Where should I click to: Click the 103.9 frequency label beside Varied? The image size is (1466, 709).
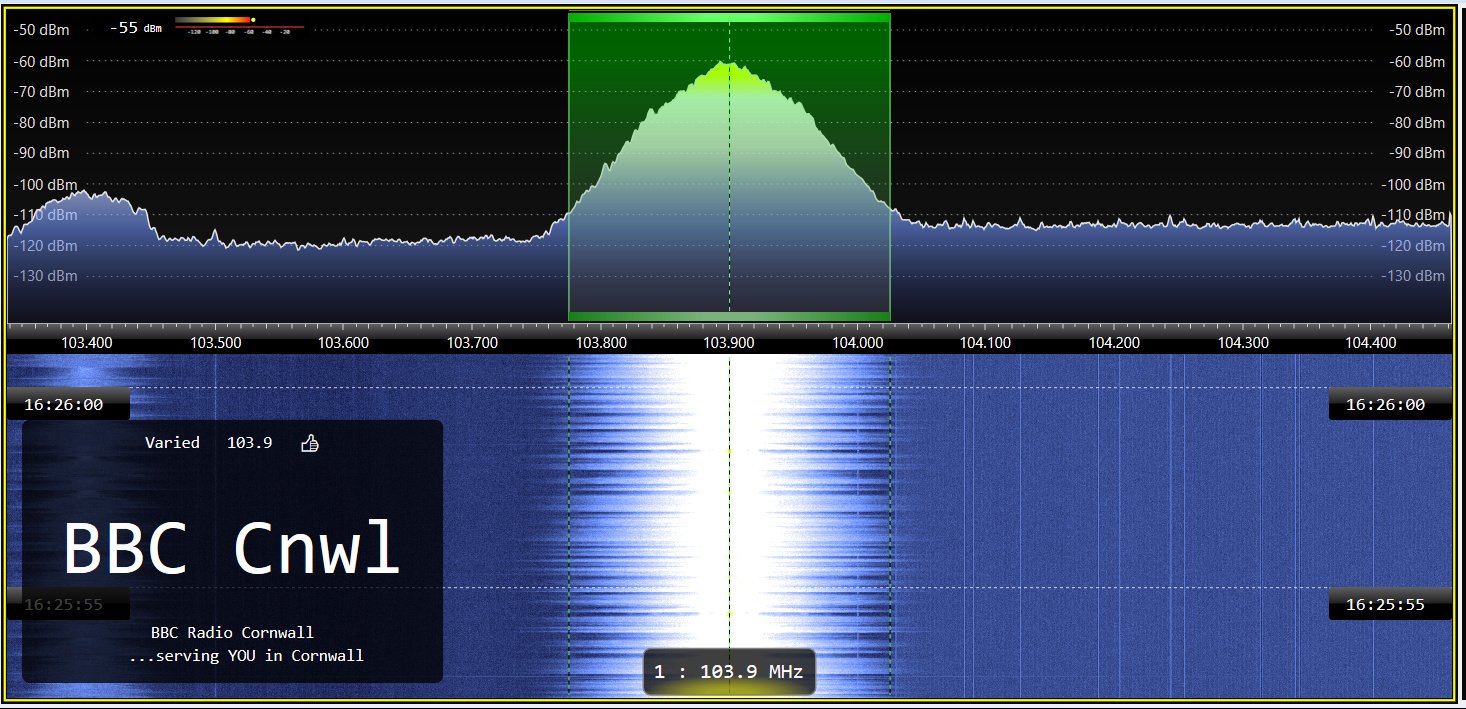pos(251,442)
